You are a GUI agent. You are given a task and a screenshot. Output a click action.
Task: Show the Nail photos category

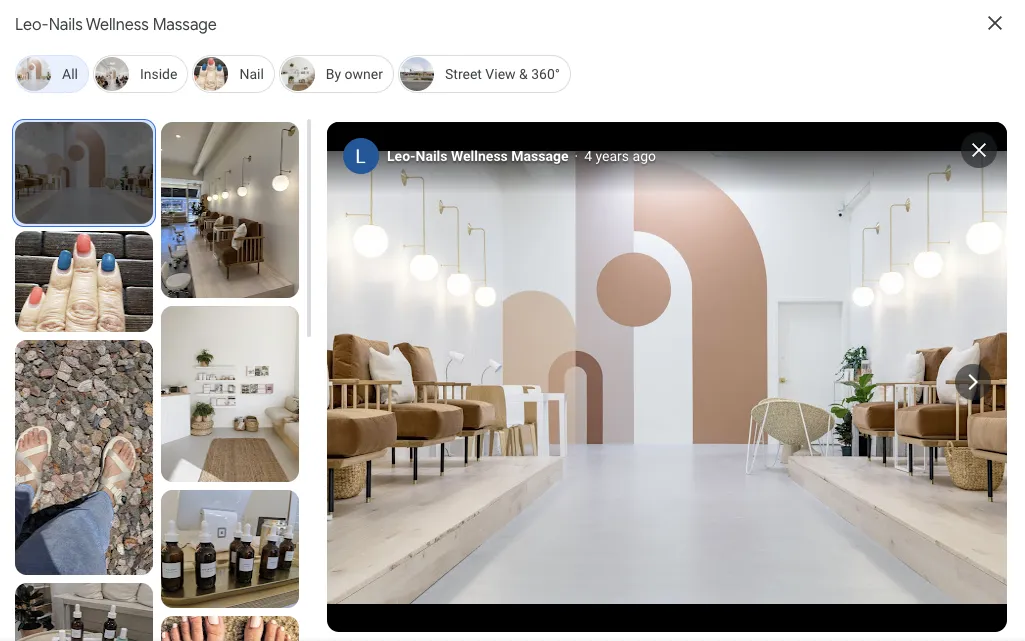pos(233,74)
